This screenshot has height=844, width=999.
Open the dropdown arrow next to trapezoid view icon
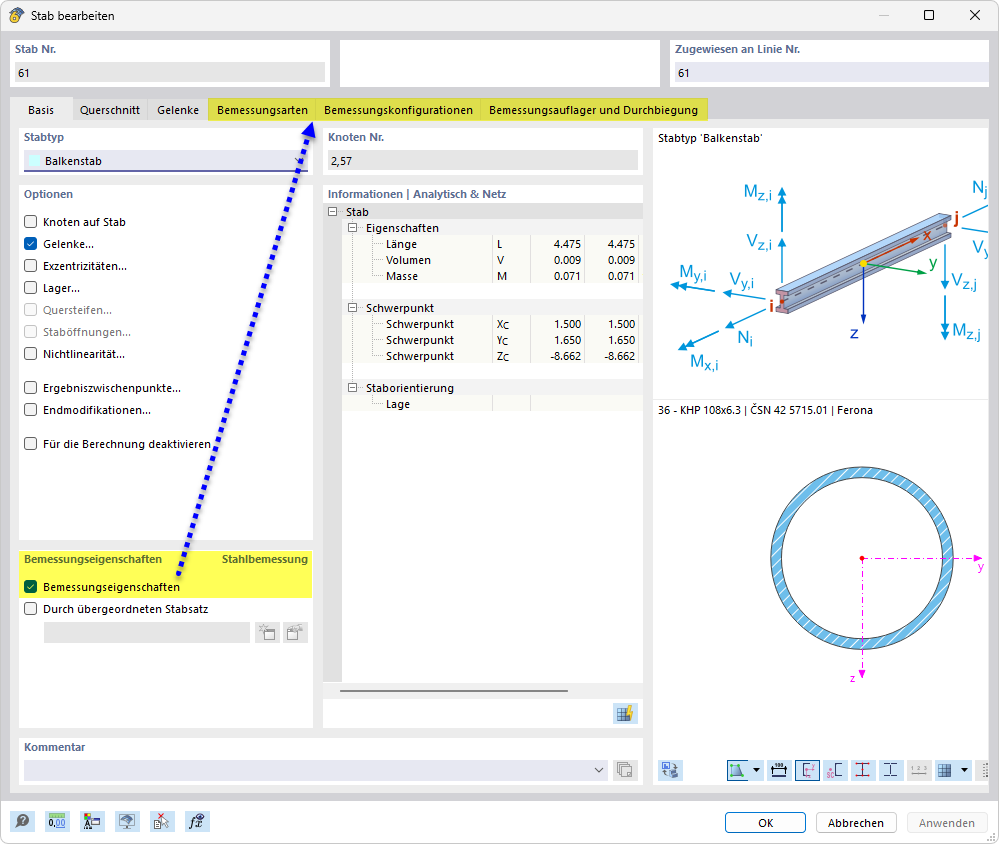pyautogui.click(x=756, y=770)
